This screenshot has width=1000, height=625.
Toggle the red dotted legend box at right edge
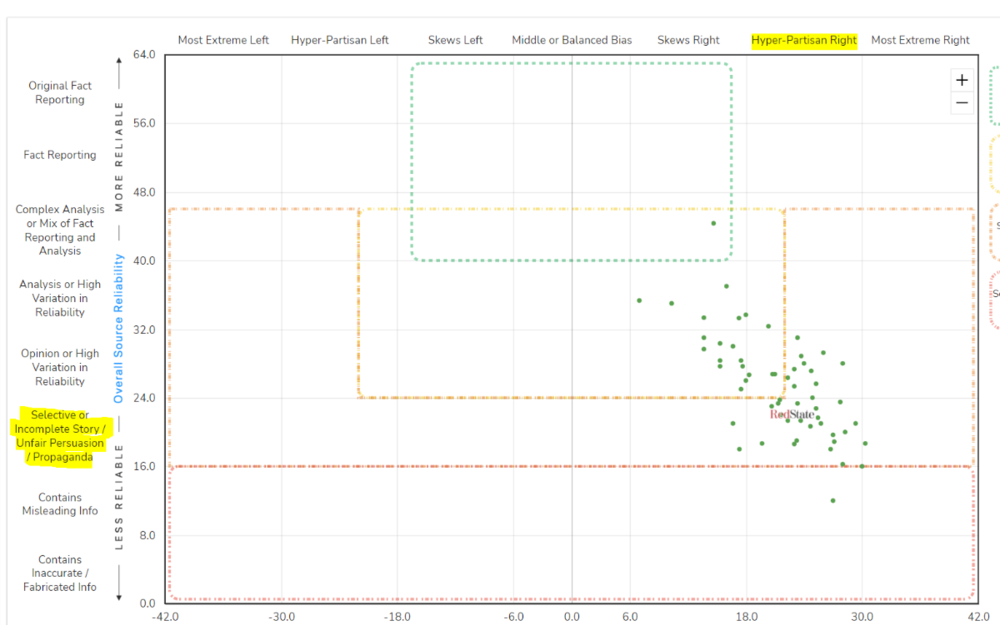[x=994, y=298]
